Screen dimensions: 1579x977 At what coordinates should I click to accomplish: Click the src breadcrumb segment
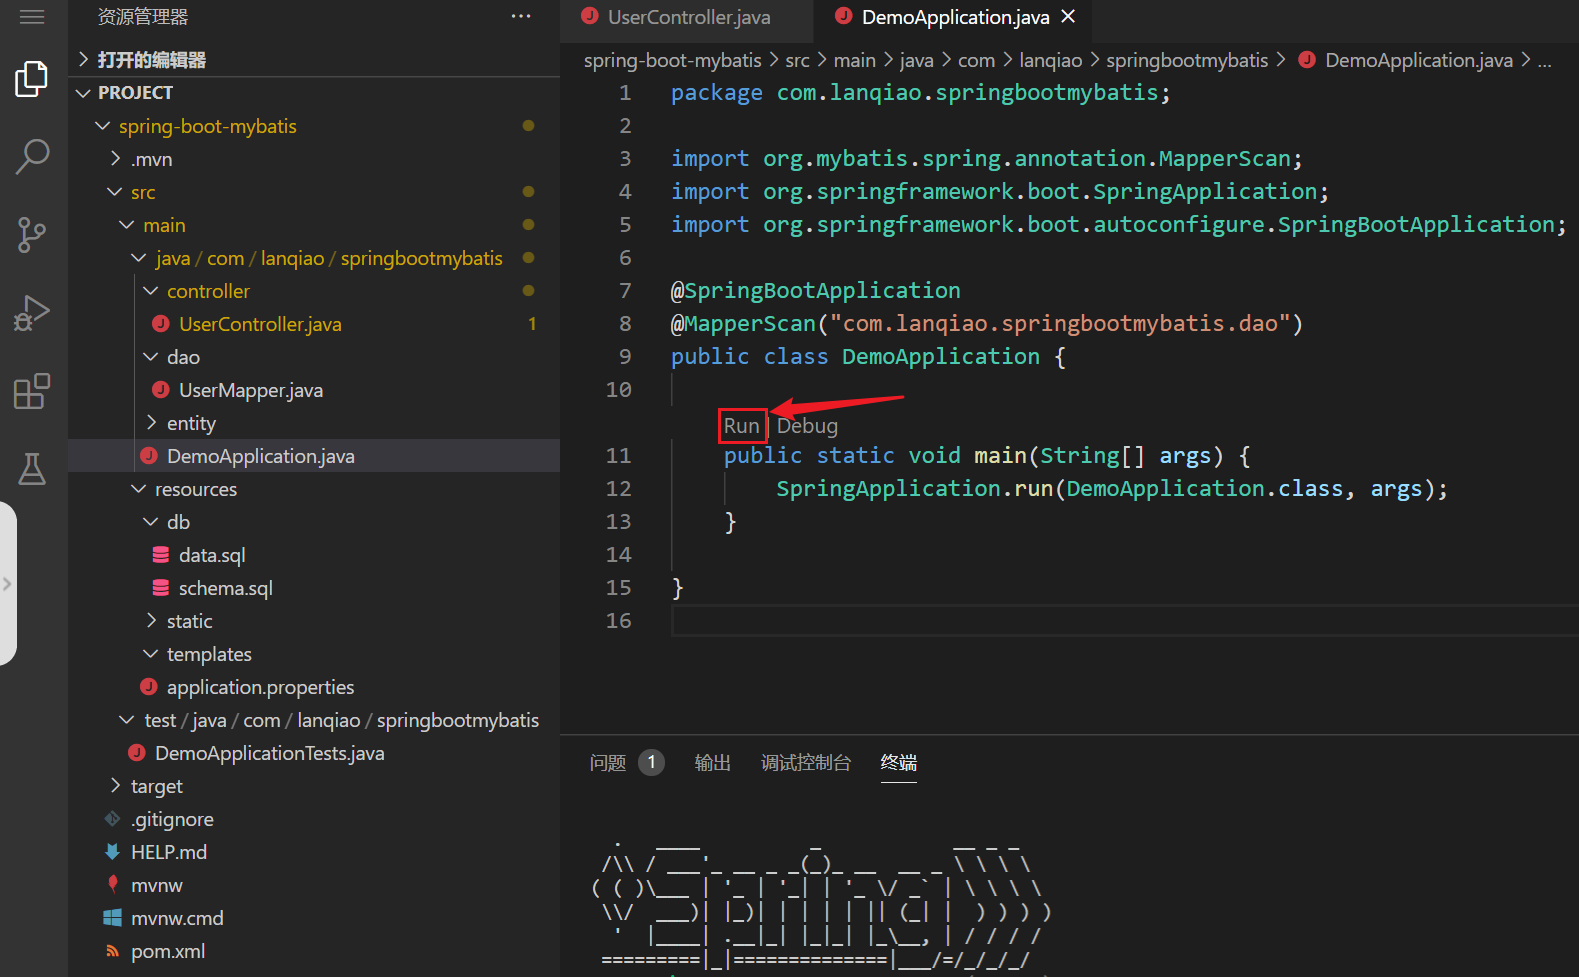coord(797,60)
